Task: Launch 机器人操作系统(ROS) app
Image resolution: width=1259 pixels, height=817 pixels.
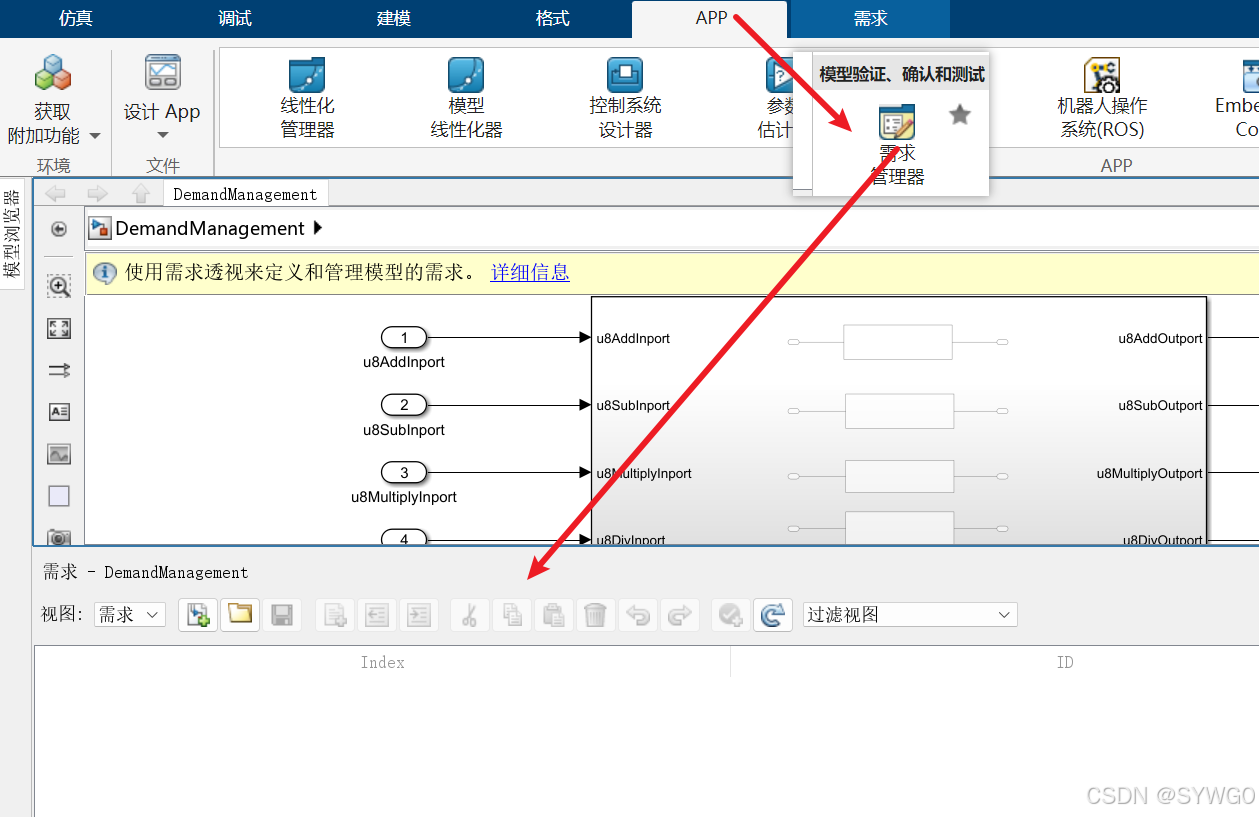Action: click(1102, 98)
